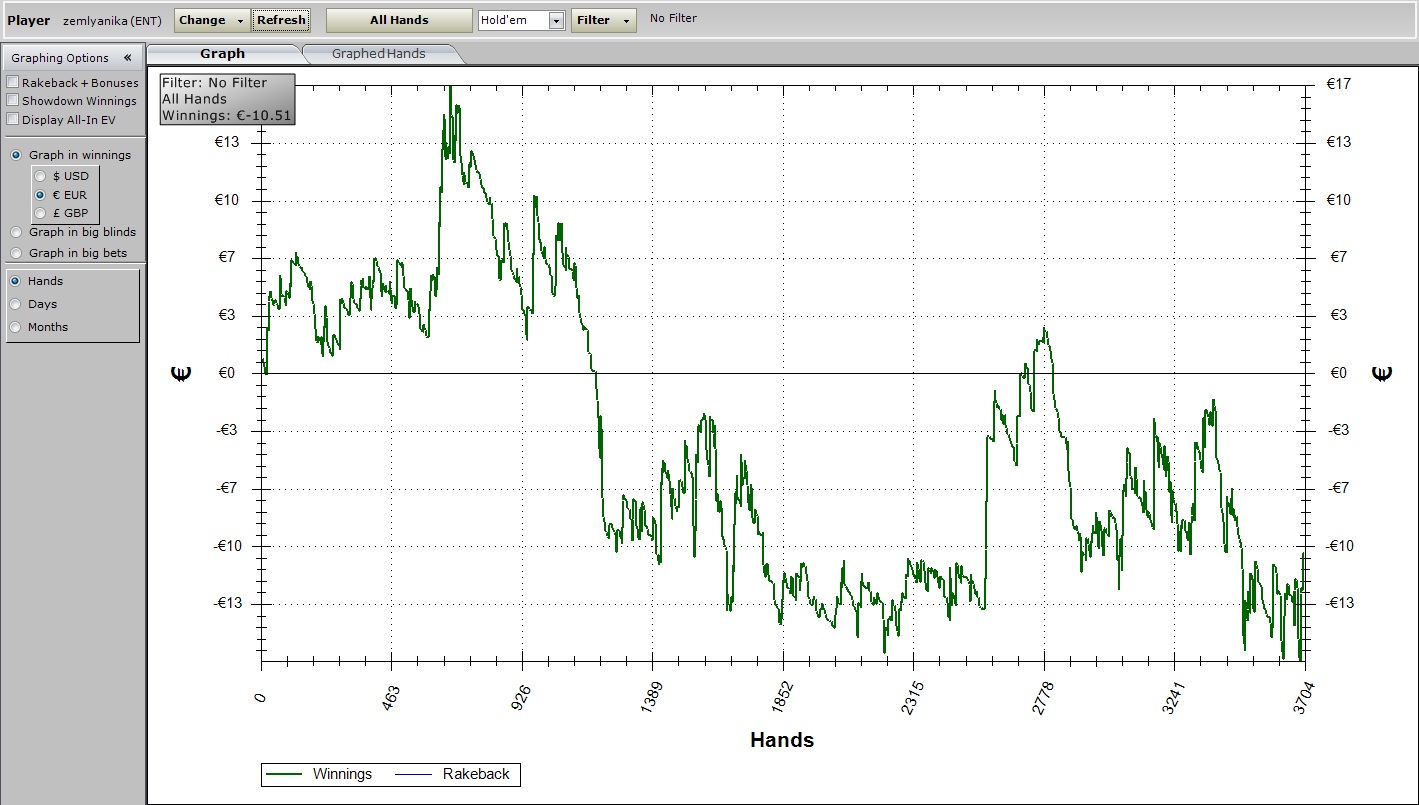Collapse the Graphing Options panel
The height and width of the screenshot is (805, 1419).
pyautogui.click(x=127, y=58)
